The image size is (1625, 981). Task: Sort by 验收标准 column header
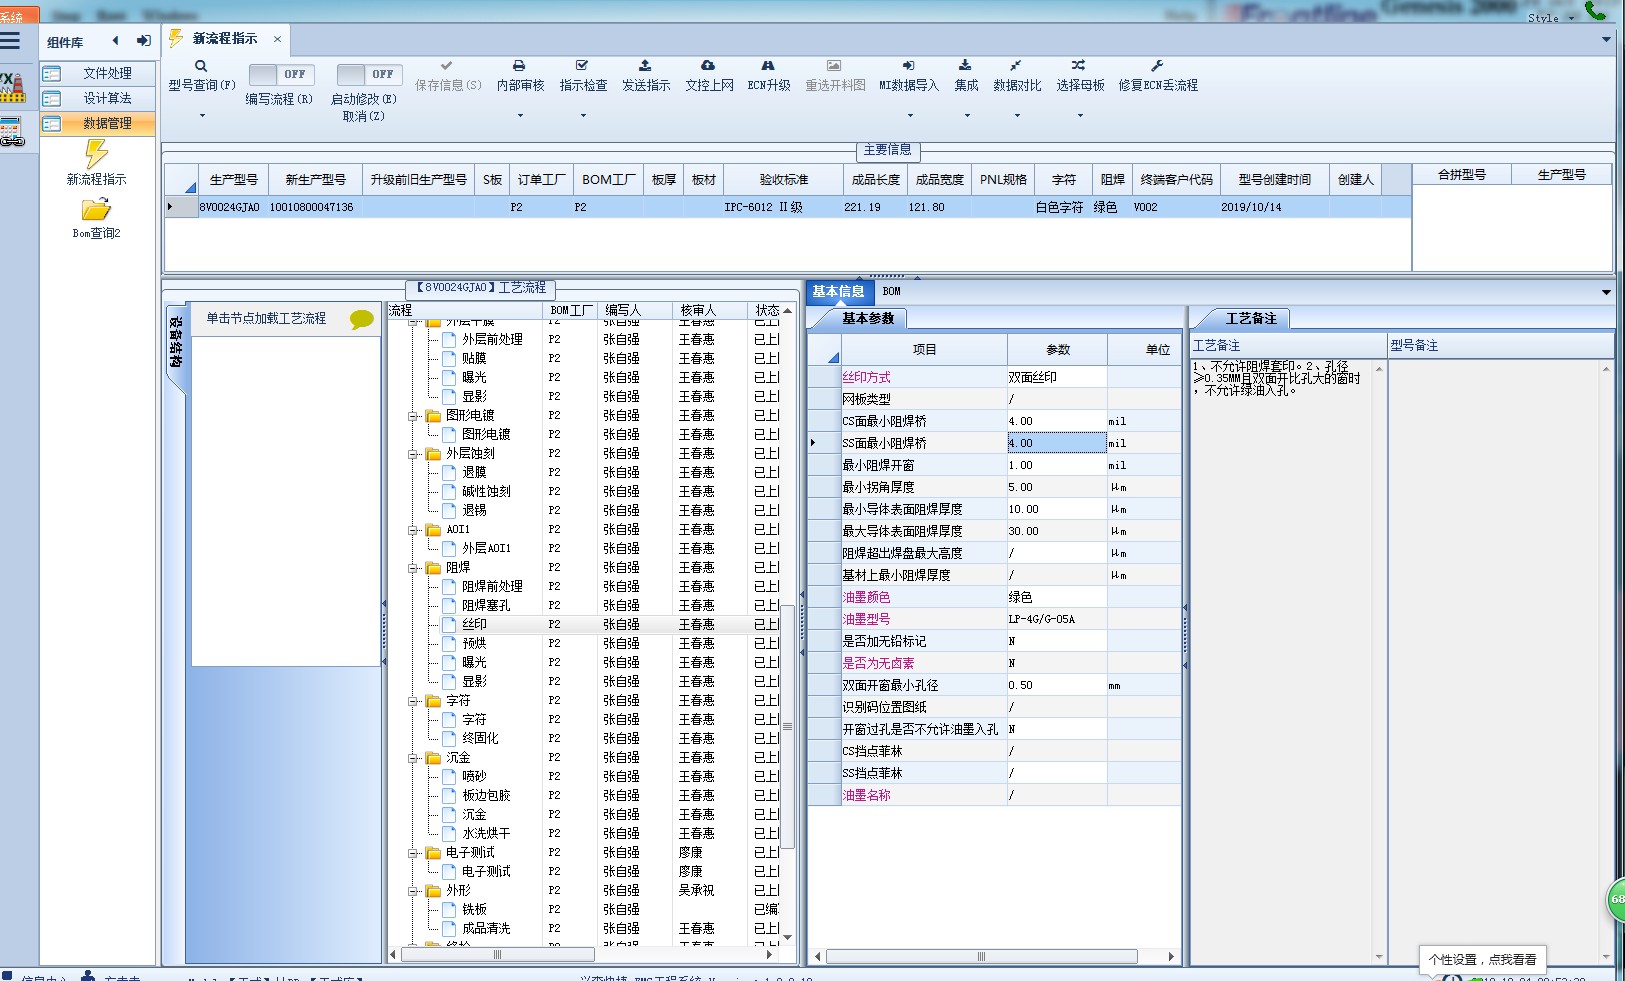(783, 180)
